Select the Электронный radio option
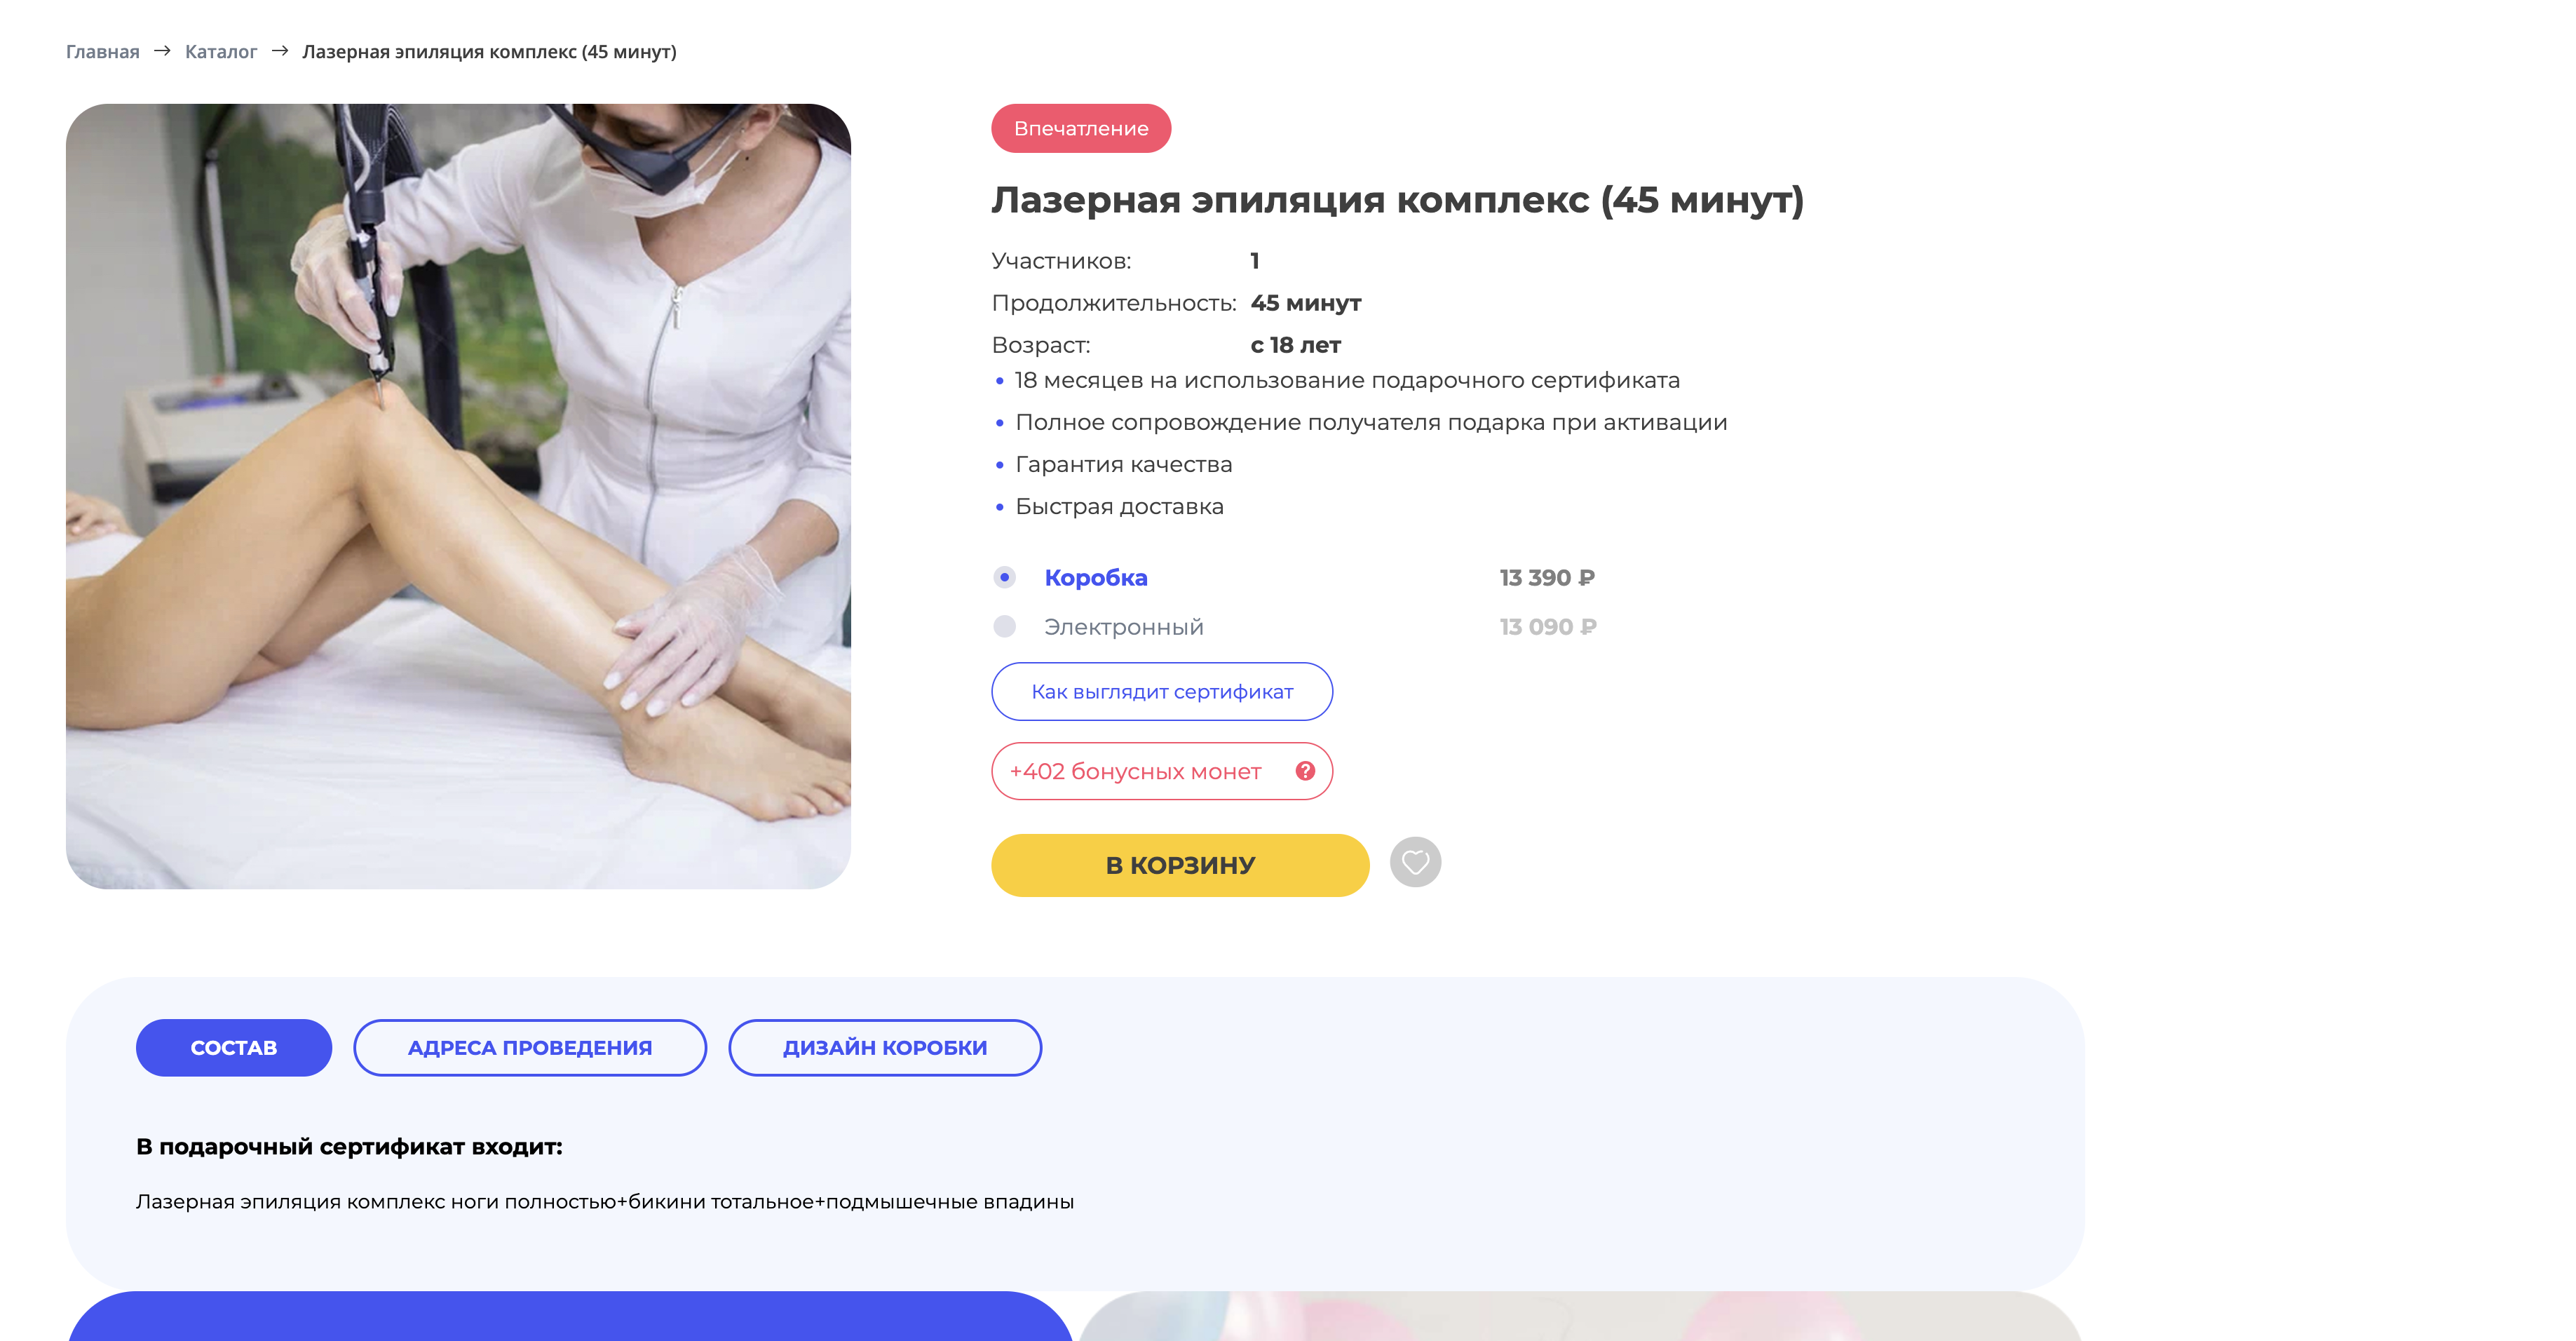 point(1004,626)
